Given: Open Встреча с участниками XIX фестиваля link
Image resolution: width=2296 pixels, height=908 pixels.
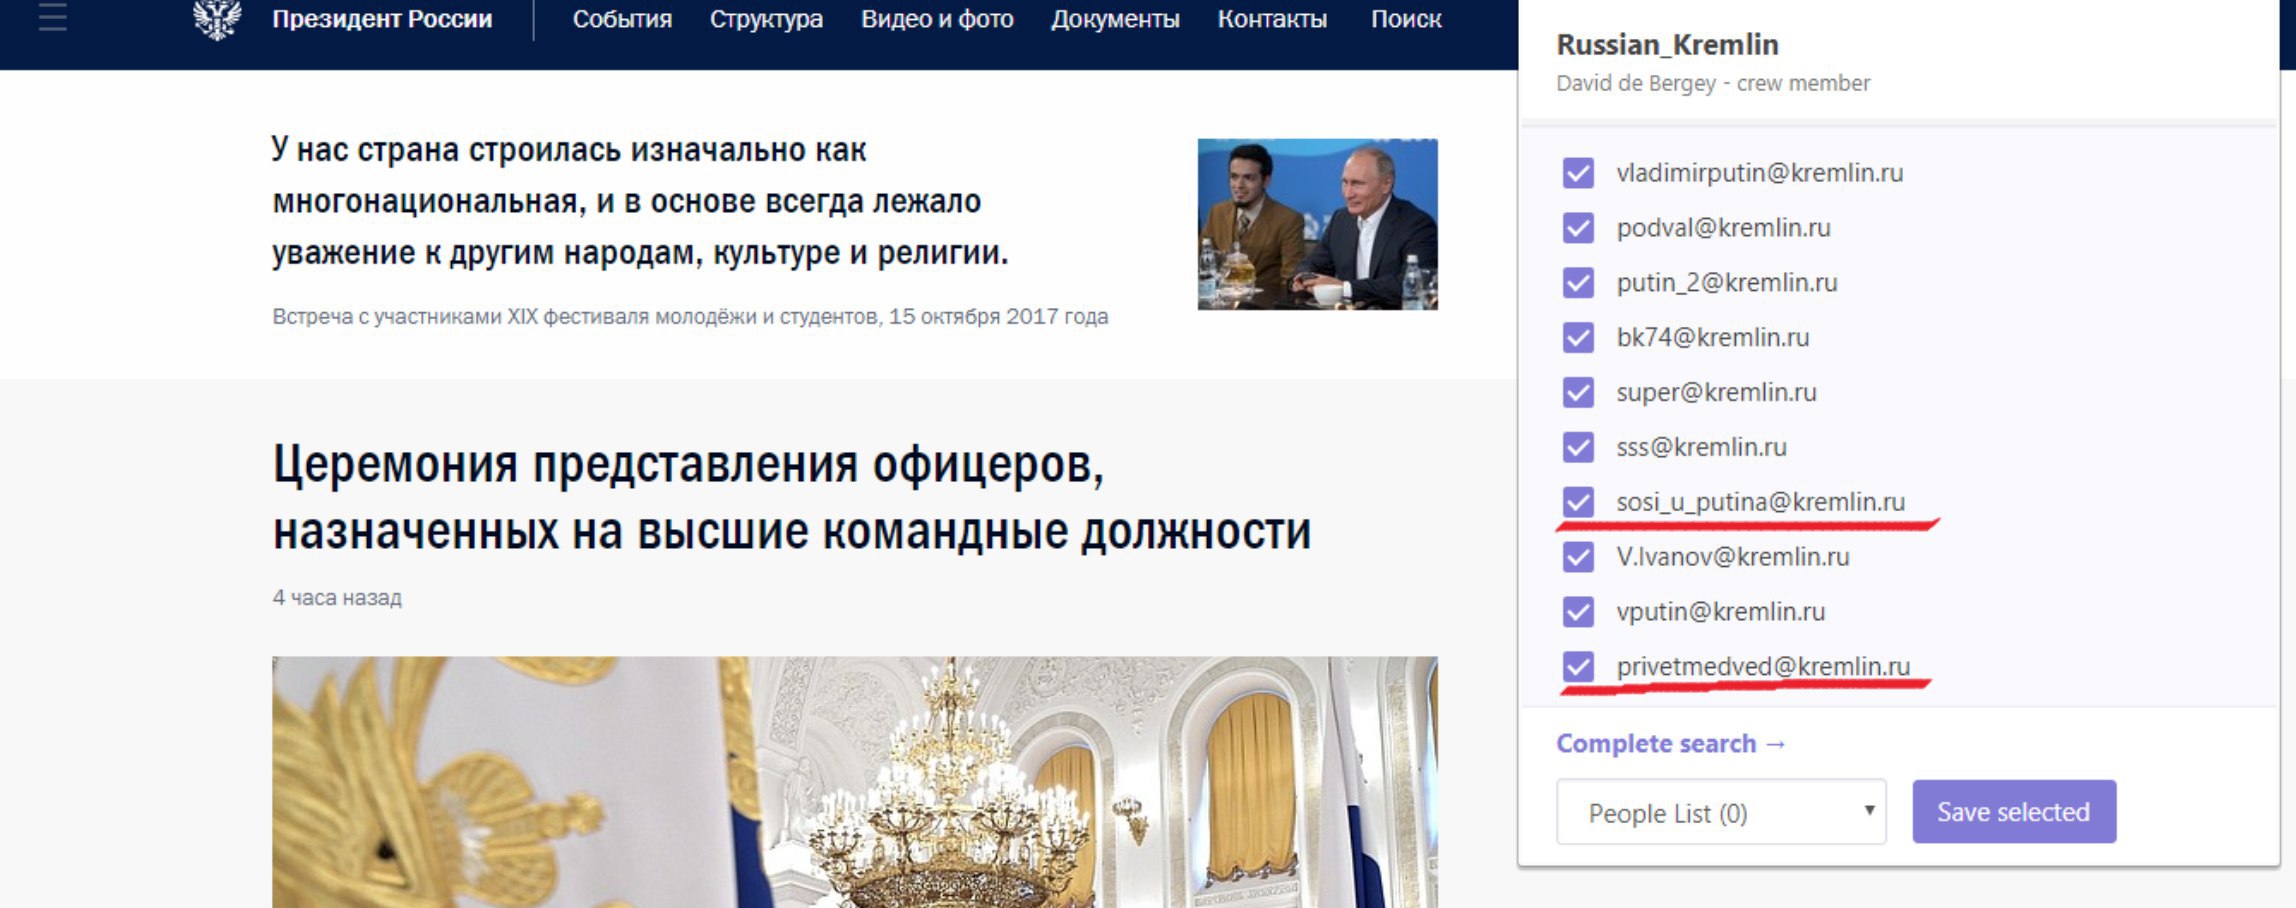Looking at the screenshot, I should coord(690,317).
